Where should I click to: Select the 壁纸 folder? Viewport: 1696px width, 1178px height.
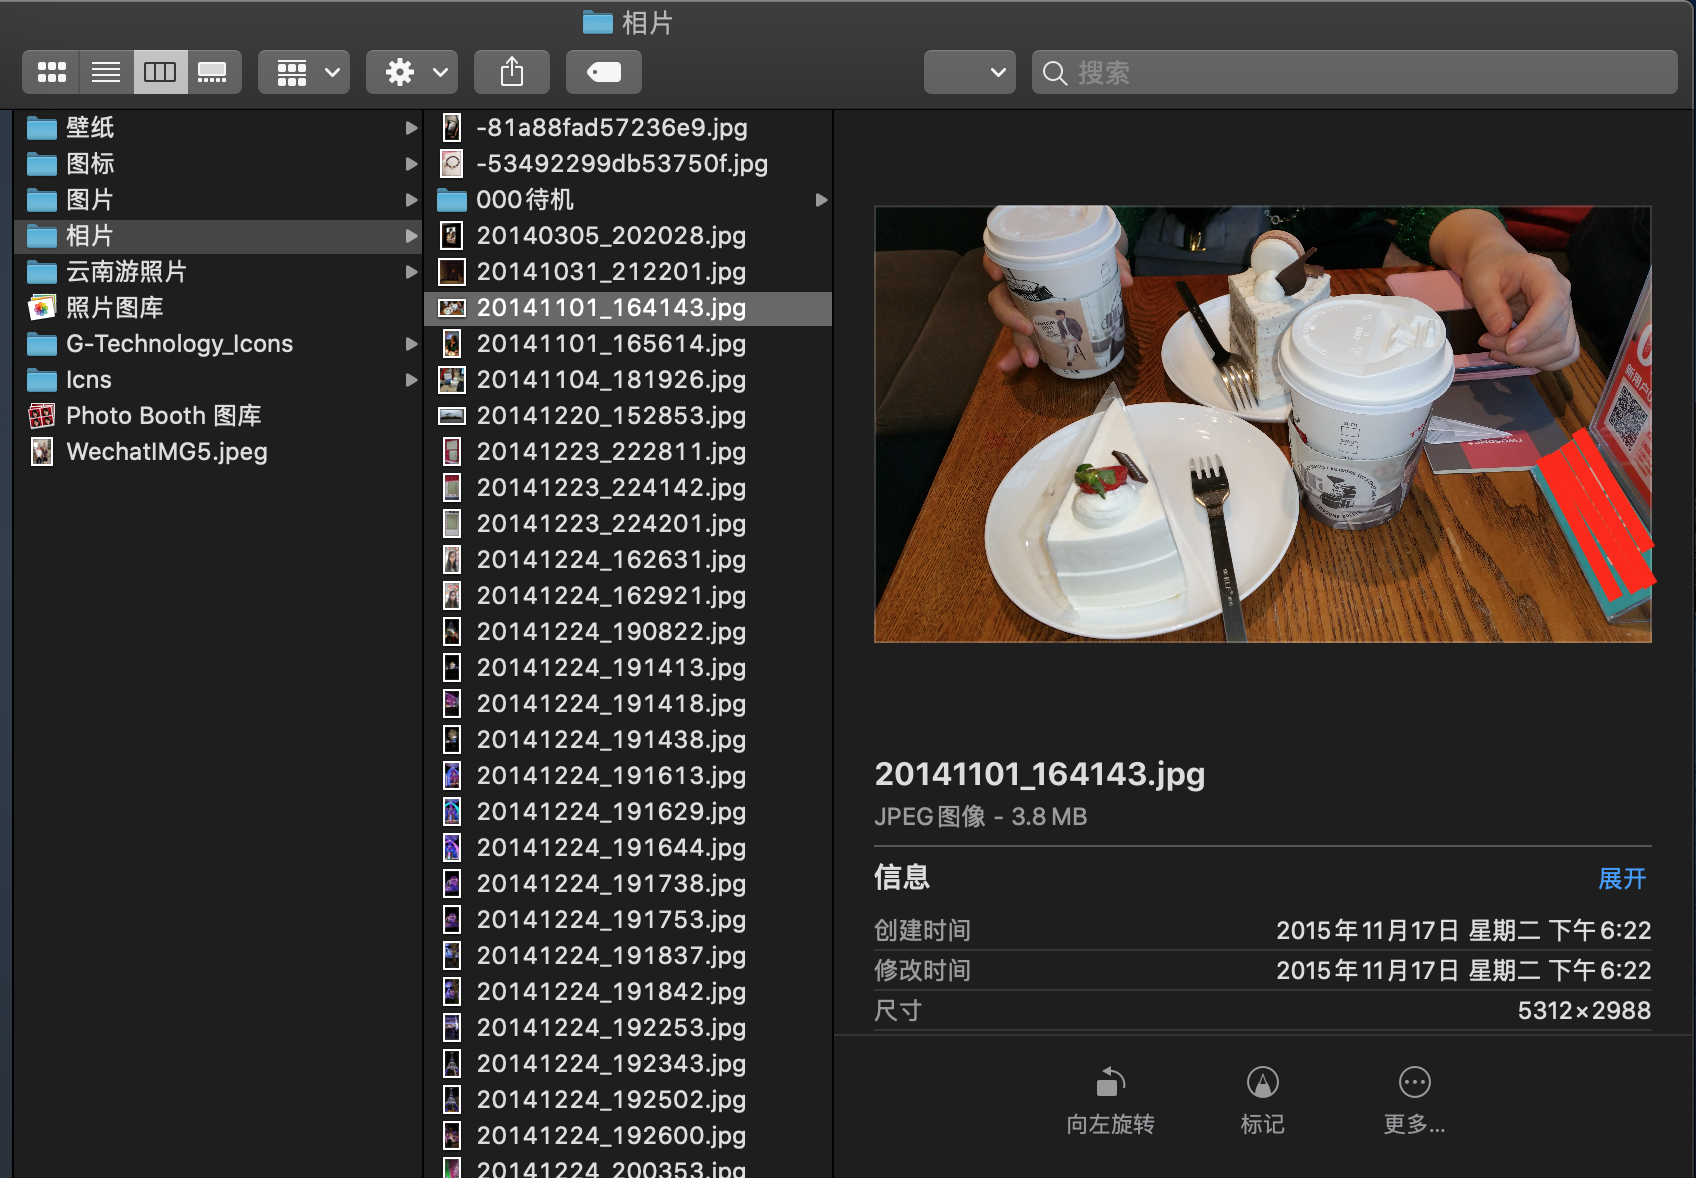(x=220, y=128)
